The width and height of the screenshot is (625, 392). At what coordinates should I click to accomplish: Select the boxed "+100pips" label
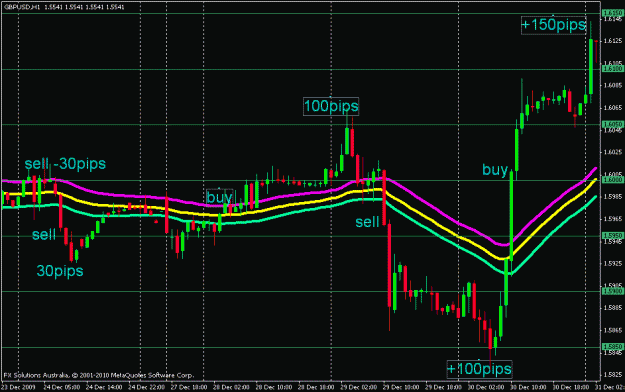tap(479, 369)
